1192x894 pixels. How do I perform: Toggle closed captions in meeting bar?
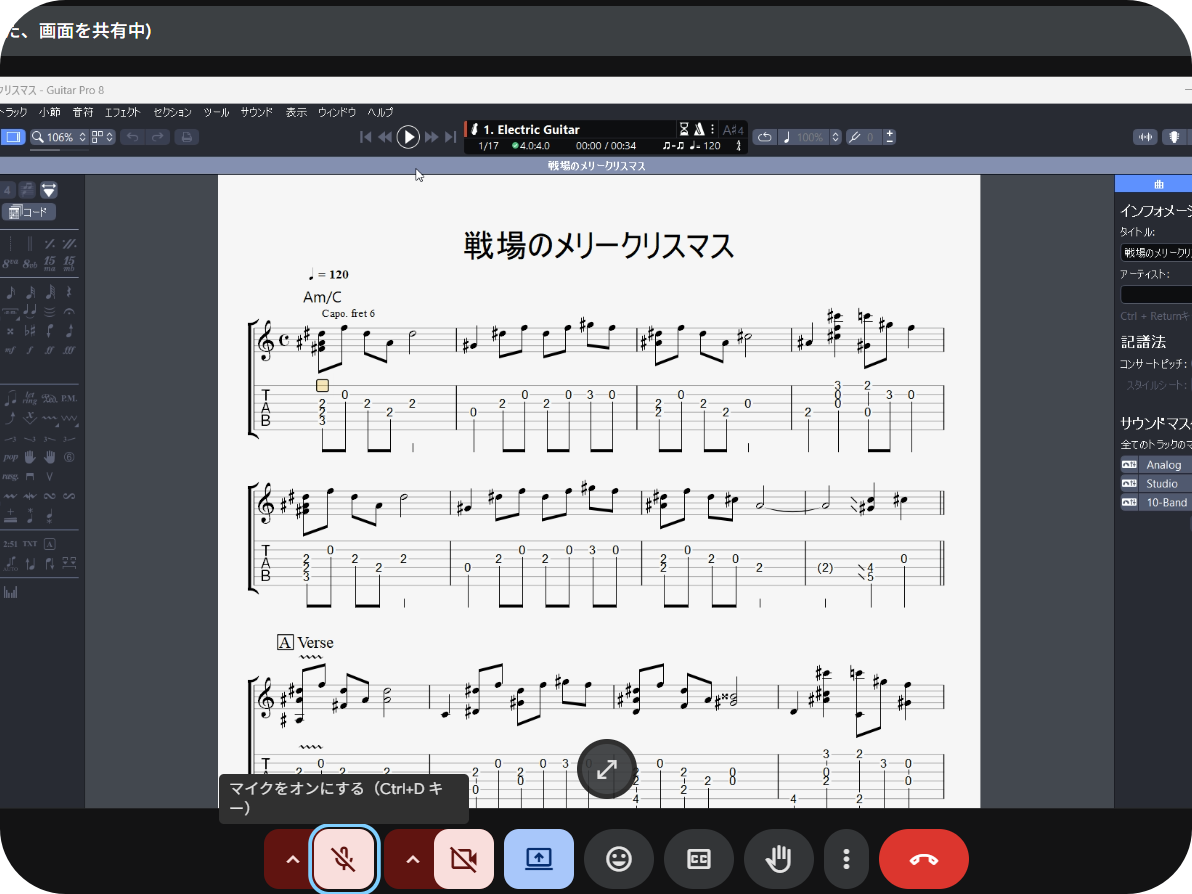pos(699,859)
